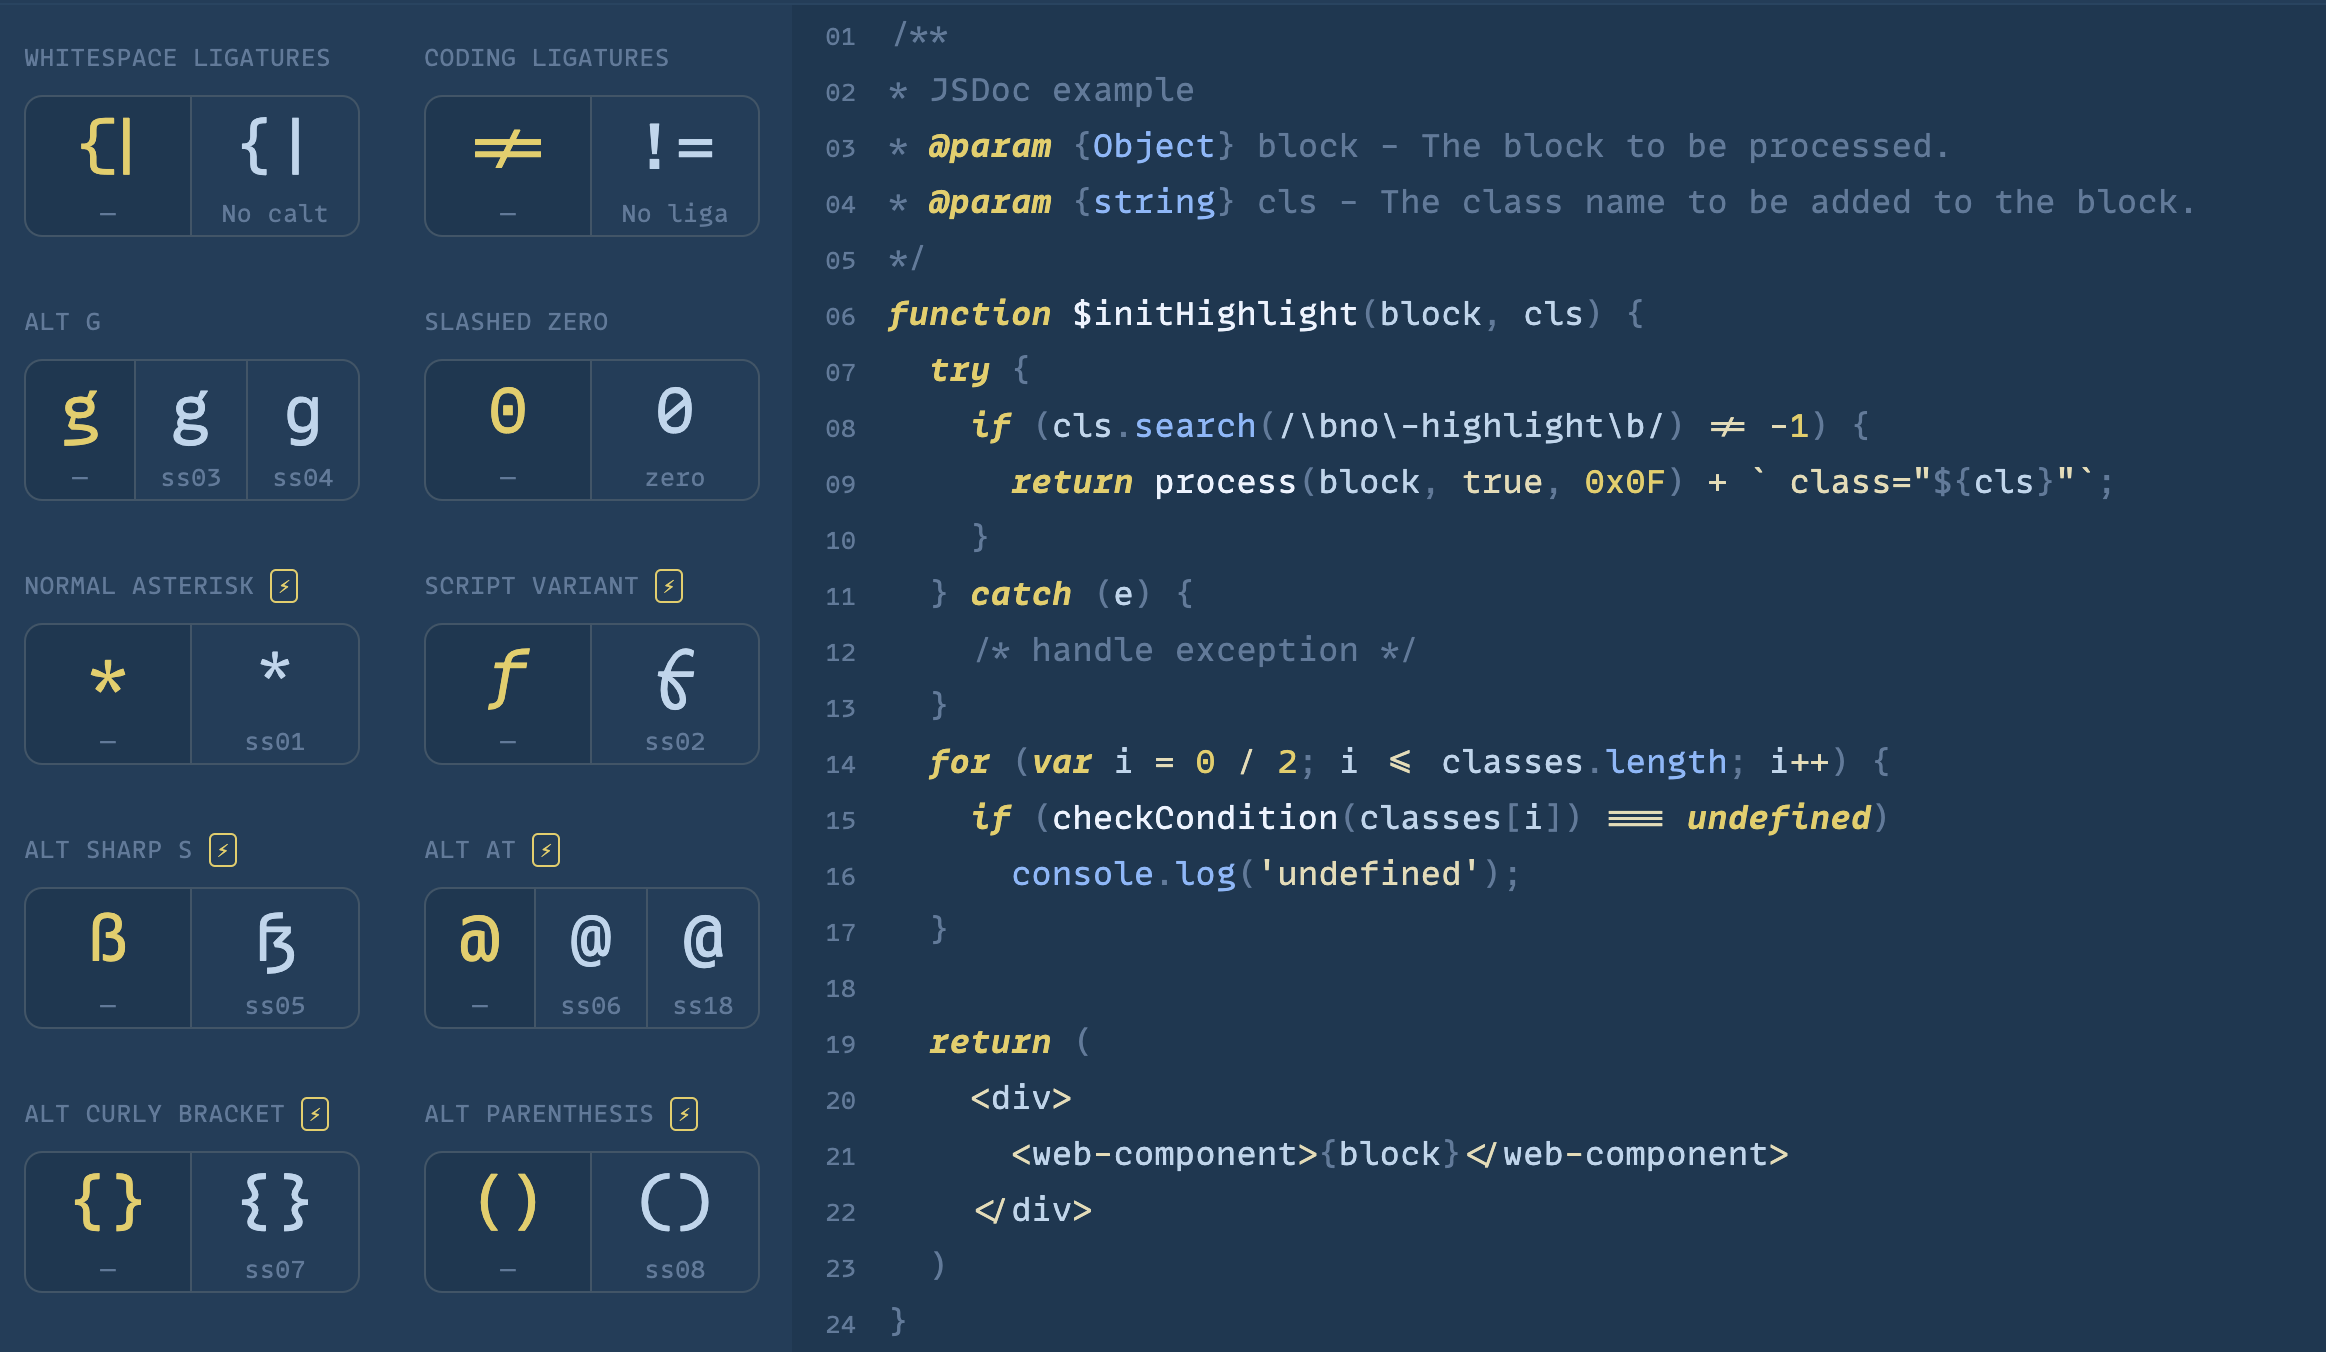Pick the ss06 alternate at sign
The height and width of the screenshot is (1352, 2326).
pos(591,958)
